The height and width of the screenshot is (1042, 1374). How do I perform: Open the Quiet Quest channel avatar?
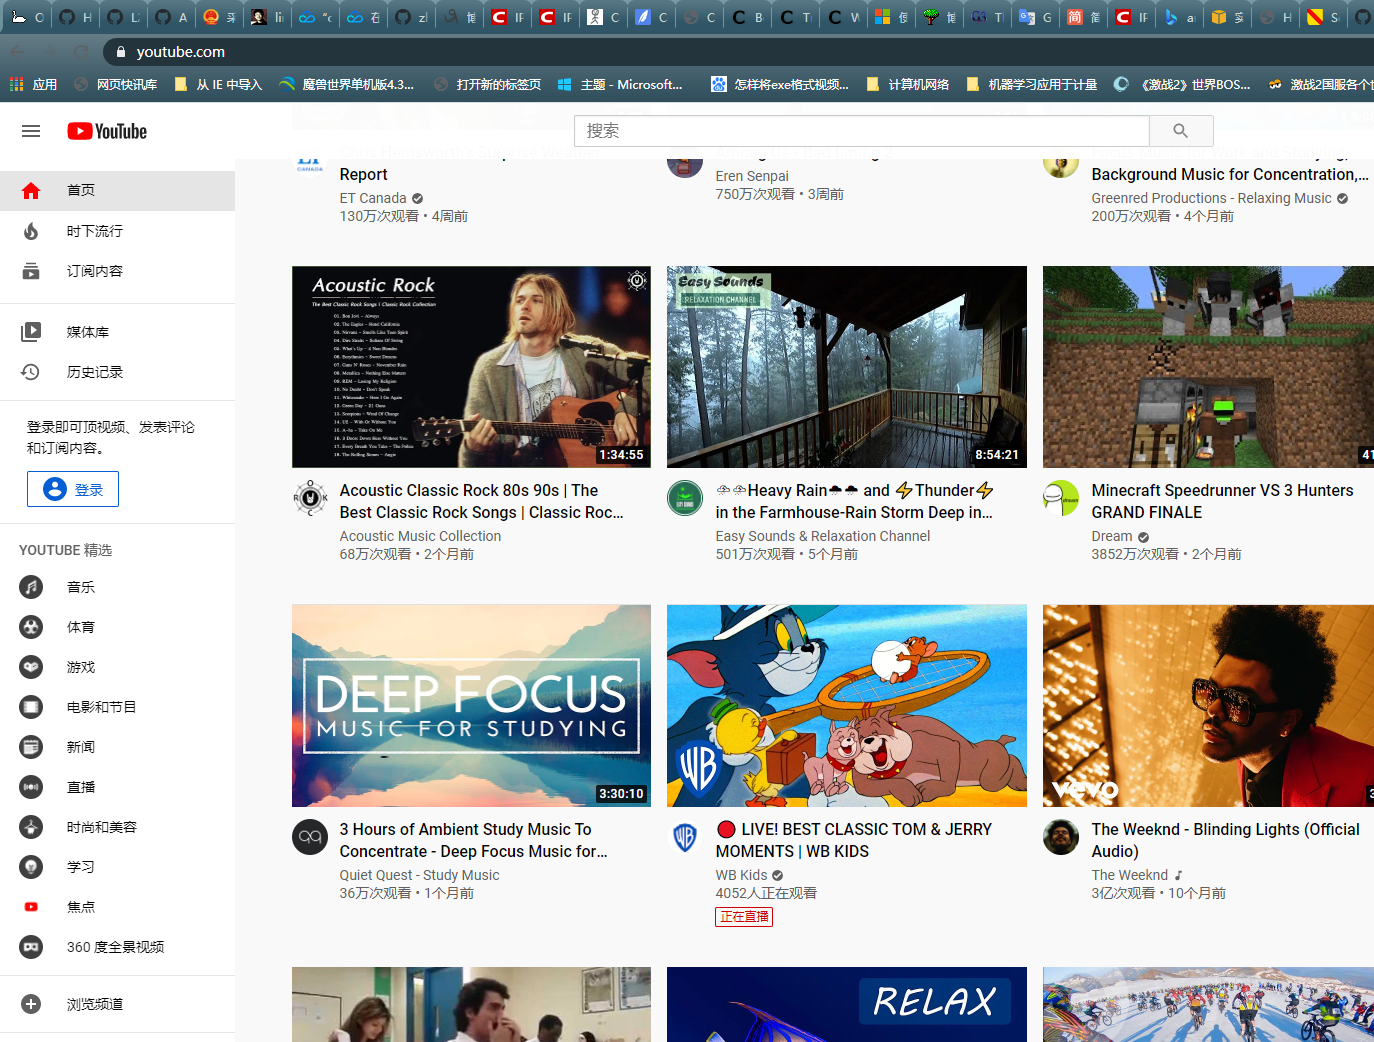click(x=310, y=837)
